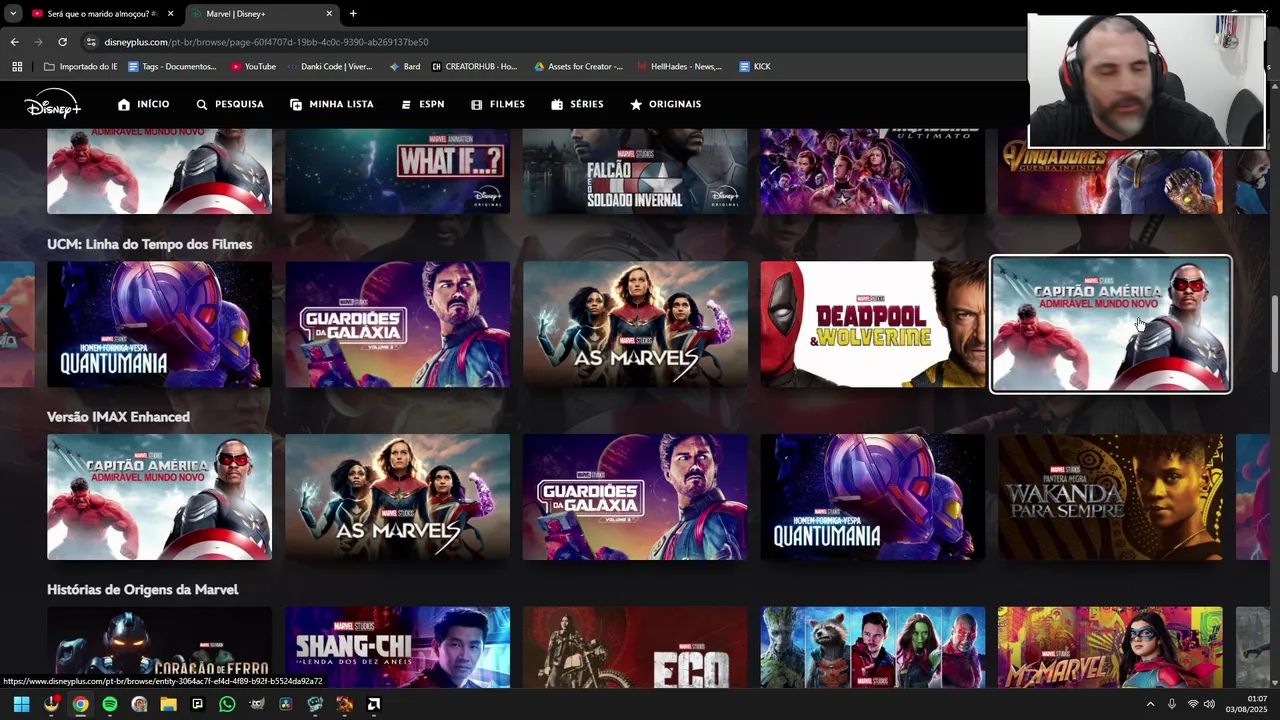Open File Explorer from taskbar
The width and height of the screenshot is (1280, 720).
(168, 704)
